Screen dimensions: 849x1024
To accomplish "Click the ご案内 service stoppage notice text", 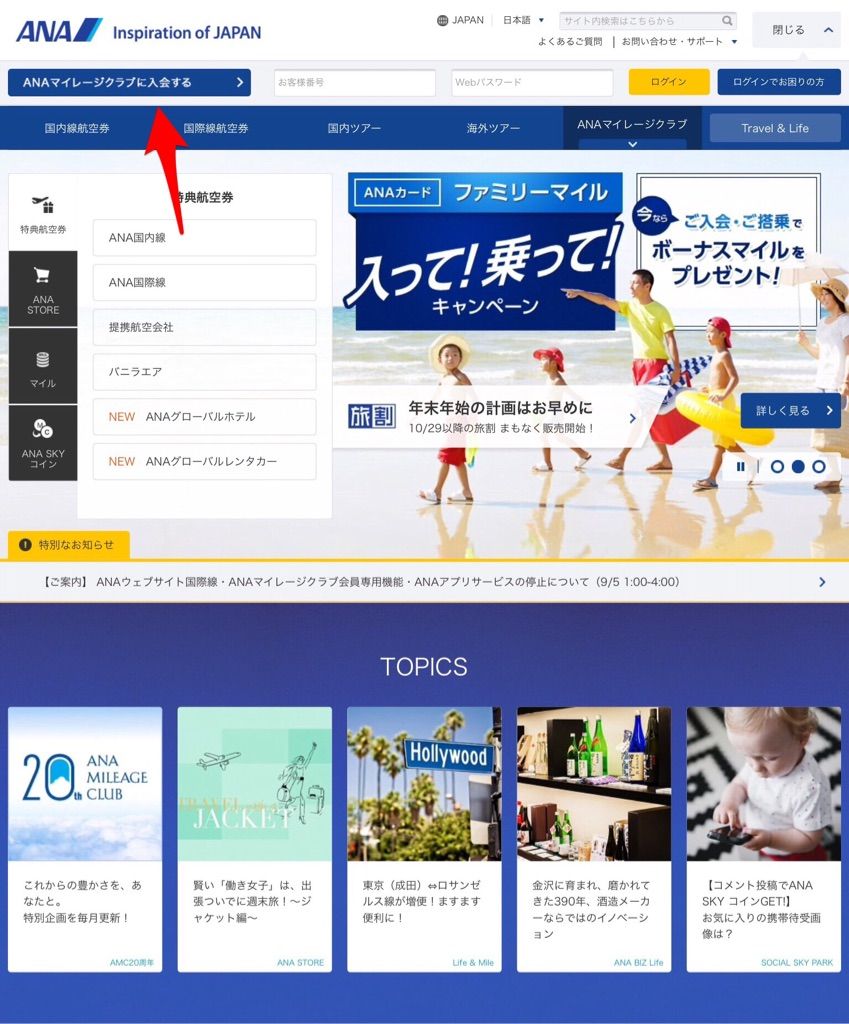I will [361, 582].
